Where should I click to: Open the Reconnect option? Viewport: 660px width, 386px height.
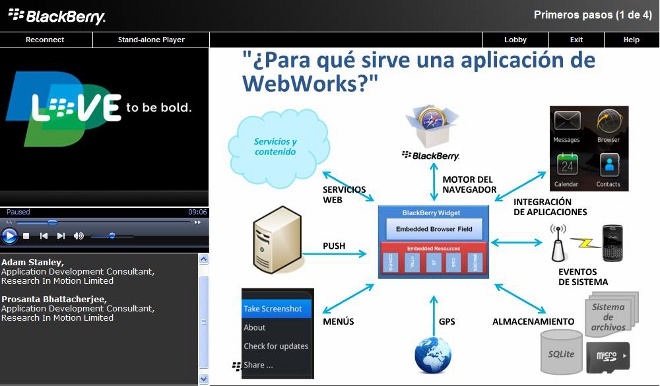(x=45, y=40)
